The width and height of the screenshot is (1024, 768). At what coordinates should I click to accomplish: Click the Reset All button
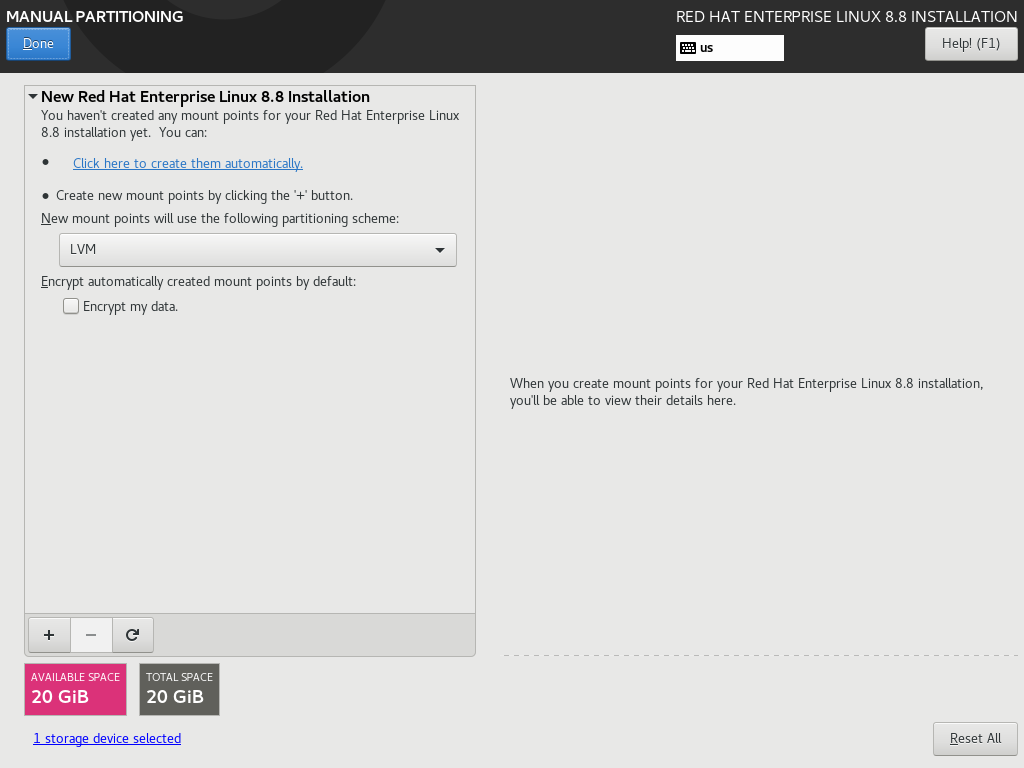point(975,739)
